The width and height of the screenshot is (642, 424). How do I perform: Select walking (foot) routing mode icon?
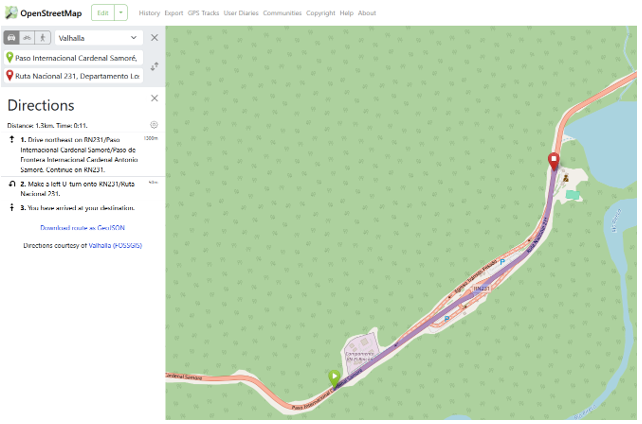43,37
